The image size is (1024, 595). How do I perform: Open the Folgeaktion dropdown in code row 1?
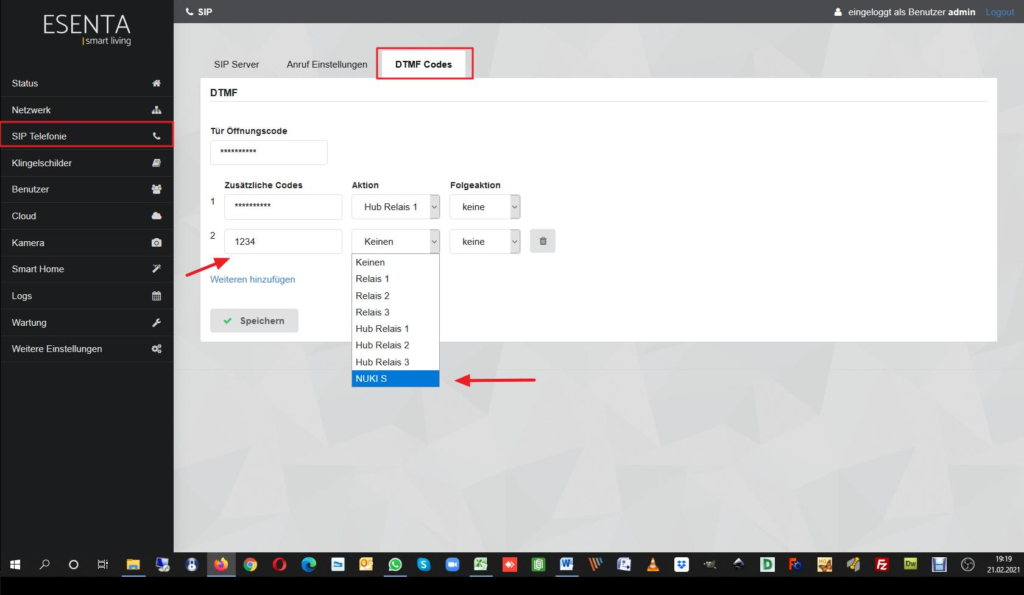(485, 206)
